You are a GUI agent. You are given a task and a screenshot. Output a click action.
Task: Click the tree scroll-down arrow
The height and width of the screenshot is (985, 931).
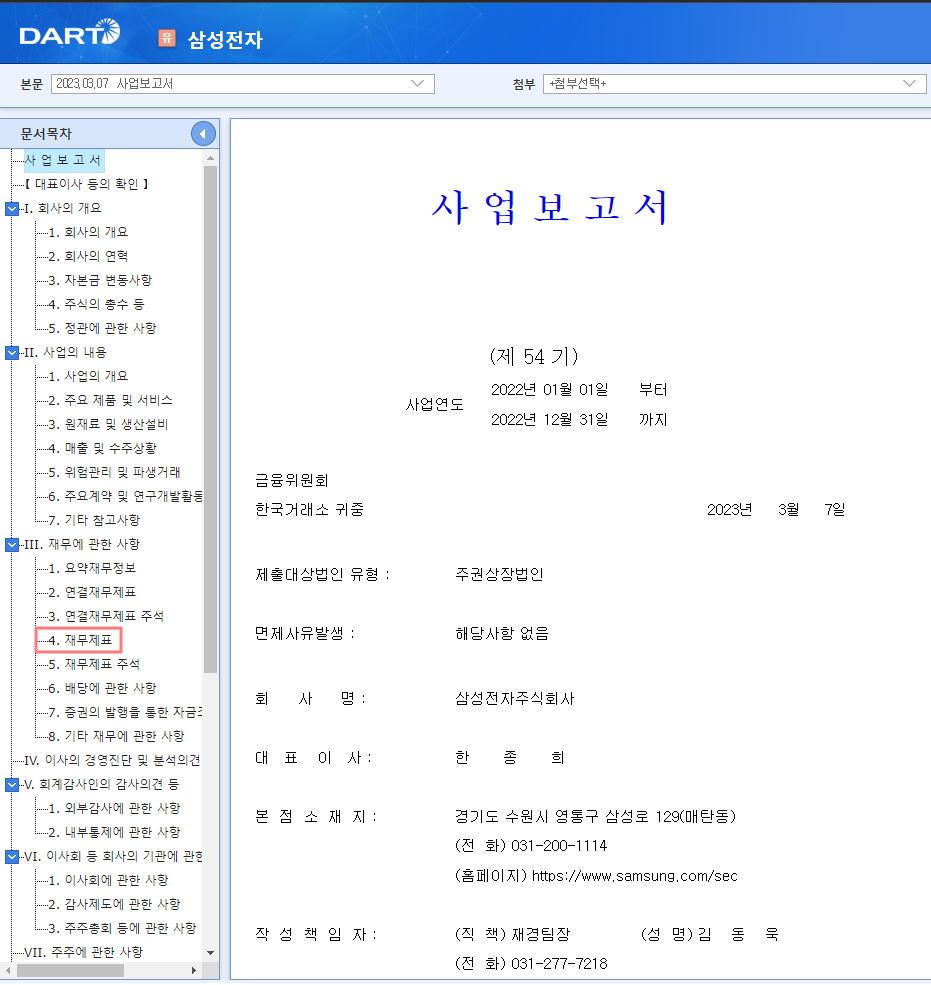pos(210,953)
